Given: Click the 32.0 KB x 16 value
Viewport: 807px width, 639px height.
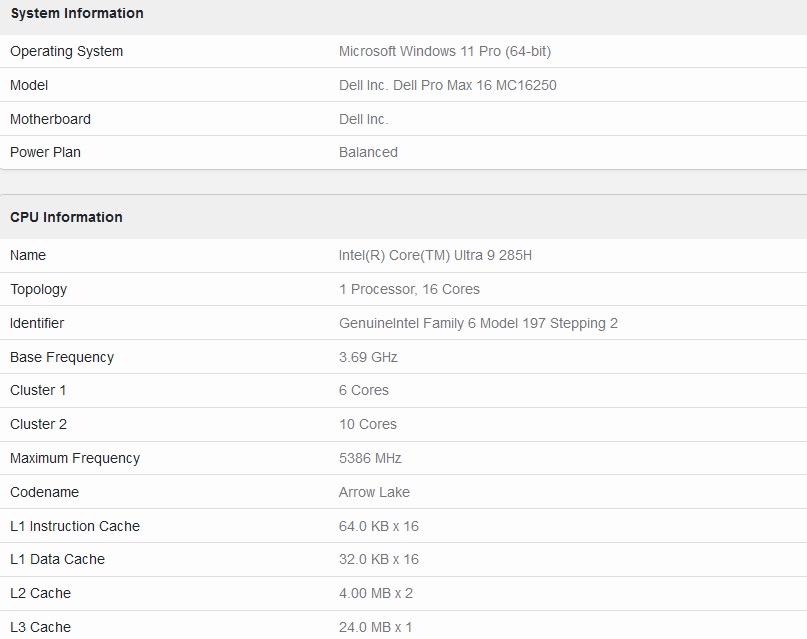Looking at the screenshot, I should (379, 559).
